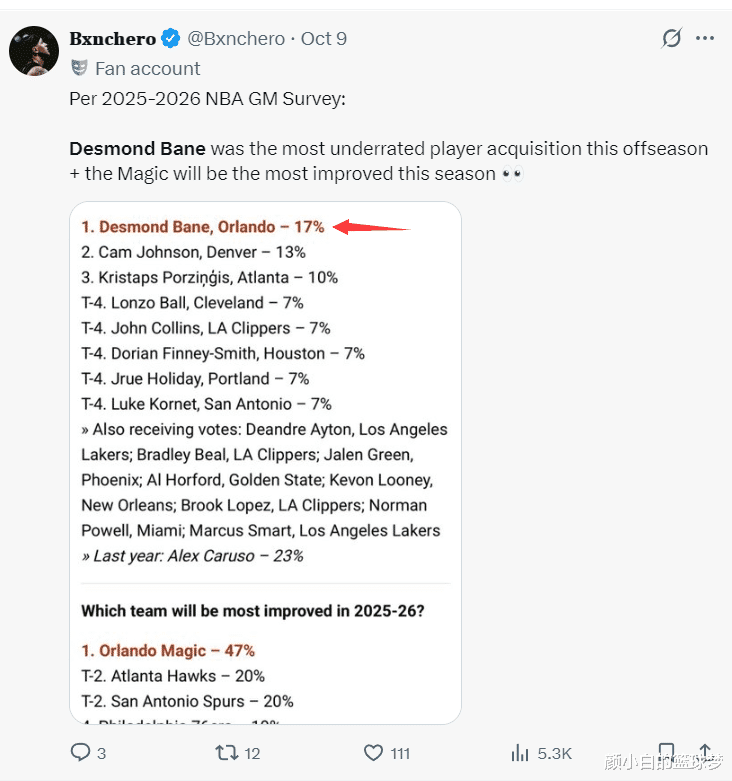
Task: Share the post via share icon
Action: pos(705,752)
